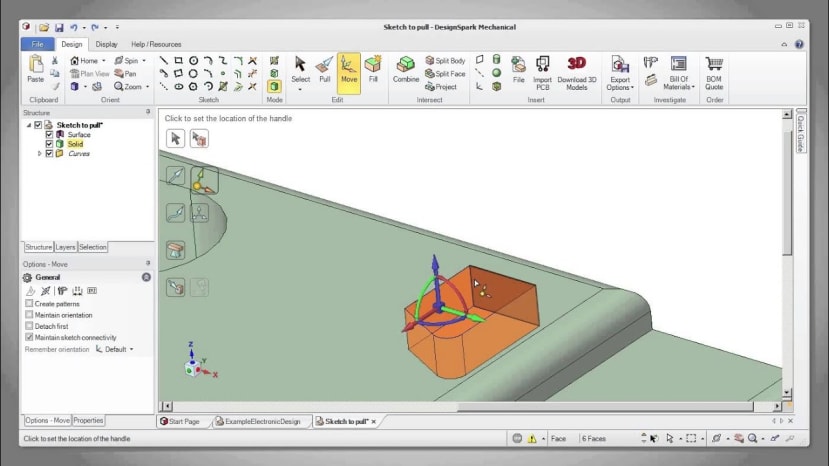Click the Undo arrow
The width and height of the screenshot is (829, 466).
tap(73, 28)
